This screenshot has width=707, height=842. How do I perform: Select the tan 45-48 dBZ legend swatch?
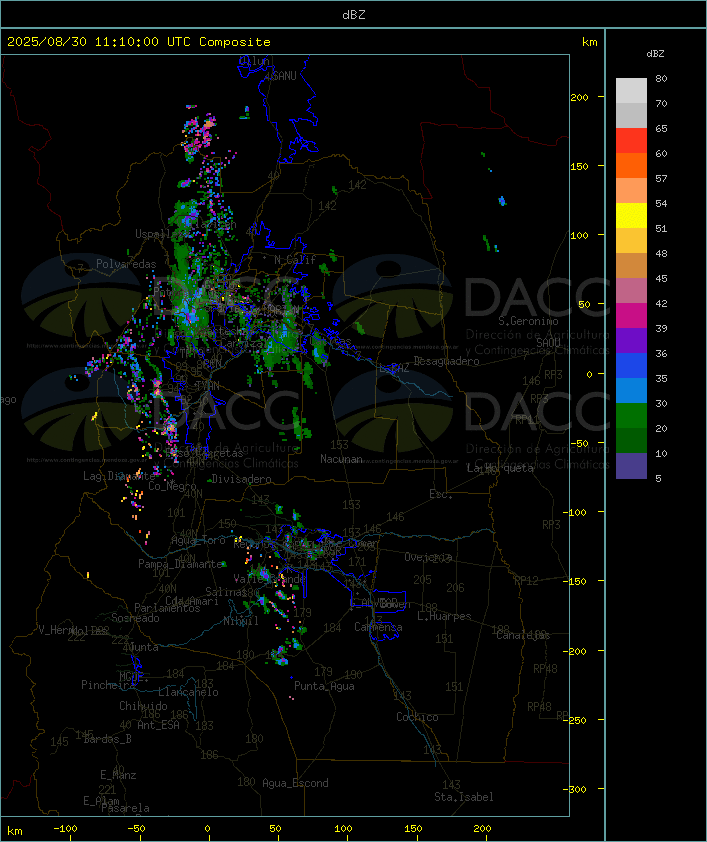[631, 265]
